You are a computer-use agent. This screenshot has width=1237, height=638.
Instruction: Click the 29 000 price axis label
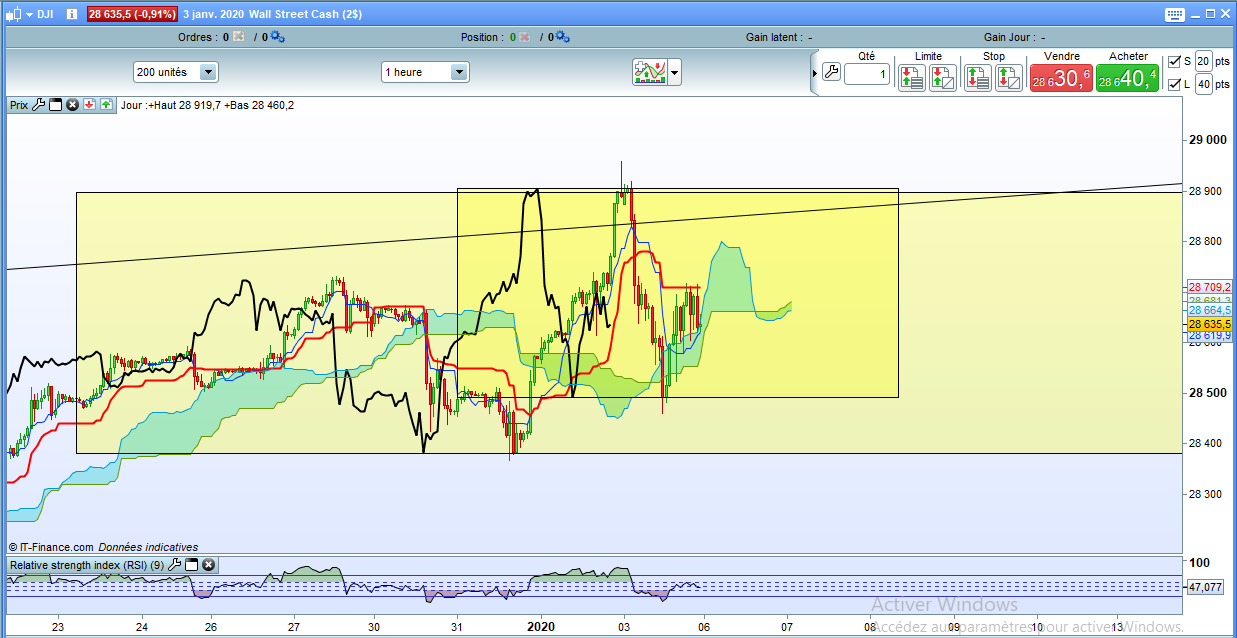[1206, 140]
